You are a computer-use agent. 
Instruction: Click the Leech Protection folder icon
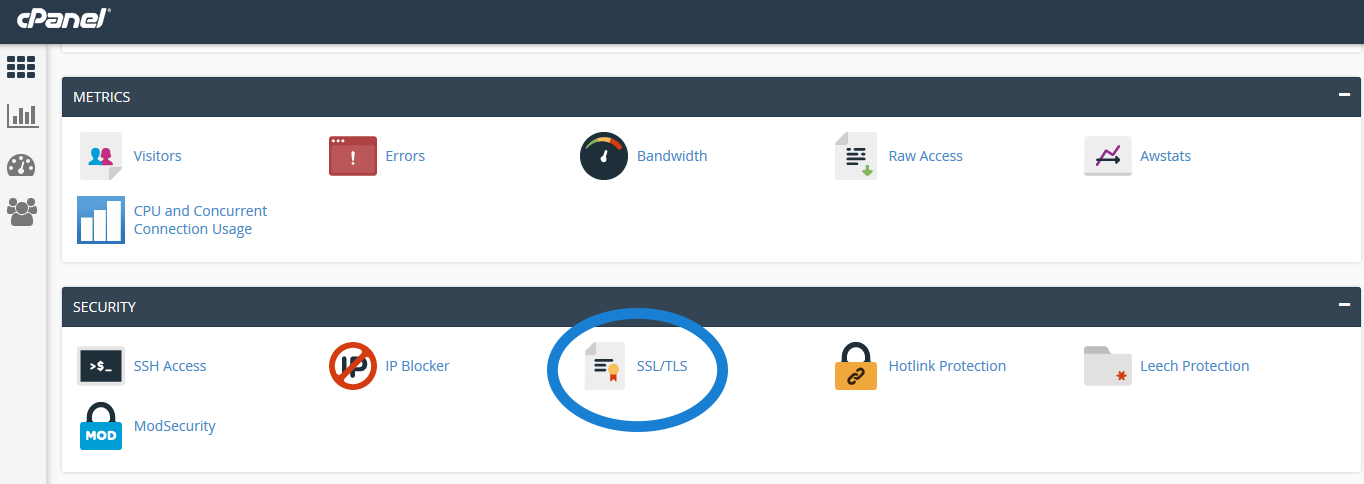coord(1108,366)
